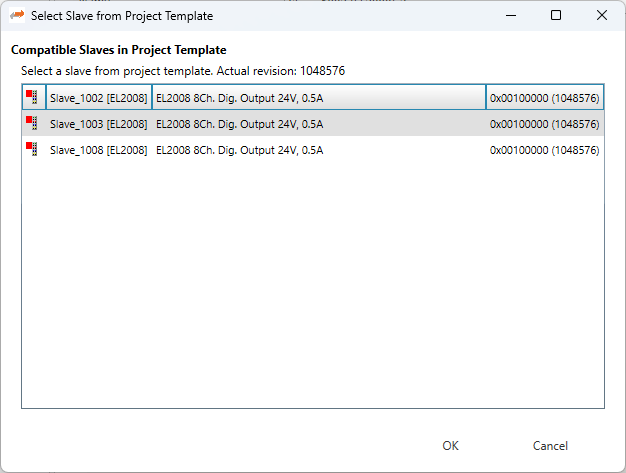This screenshot has width=626, height=473.
Task: Click the description text of the Slave_1008 row
Action: (x=239, y=150)
